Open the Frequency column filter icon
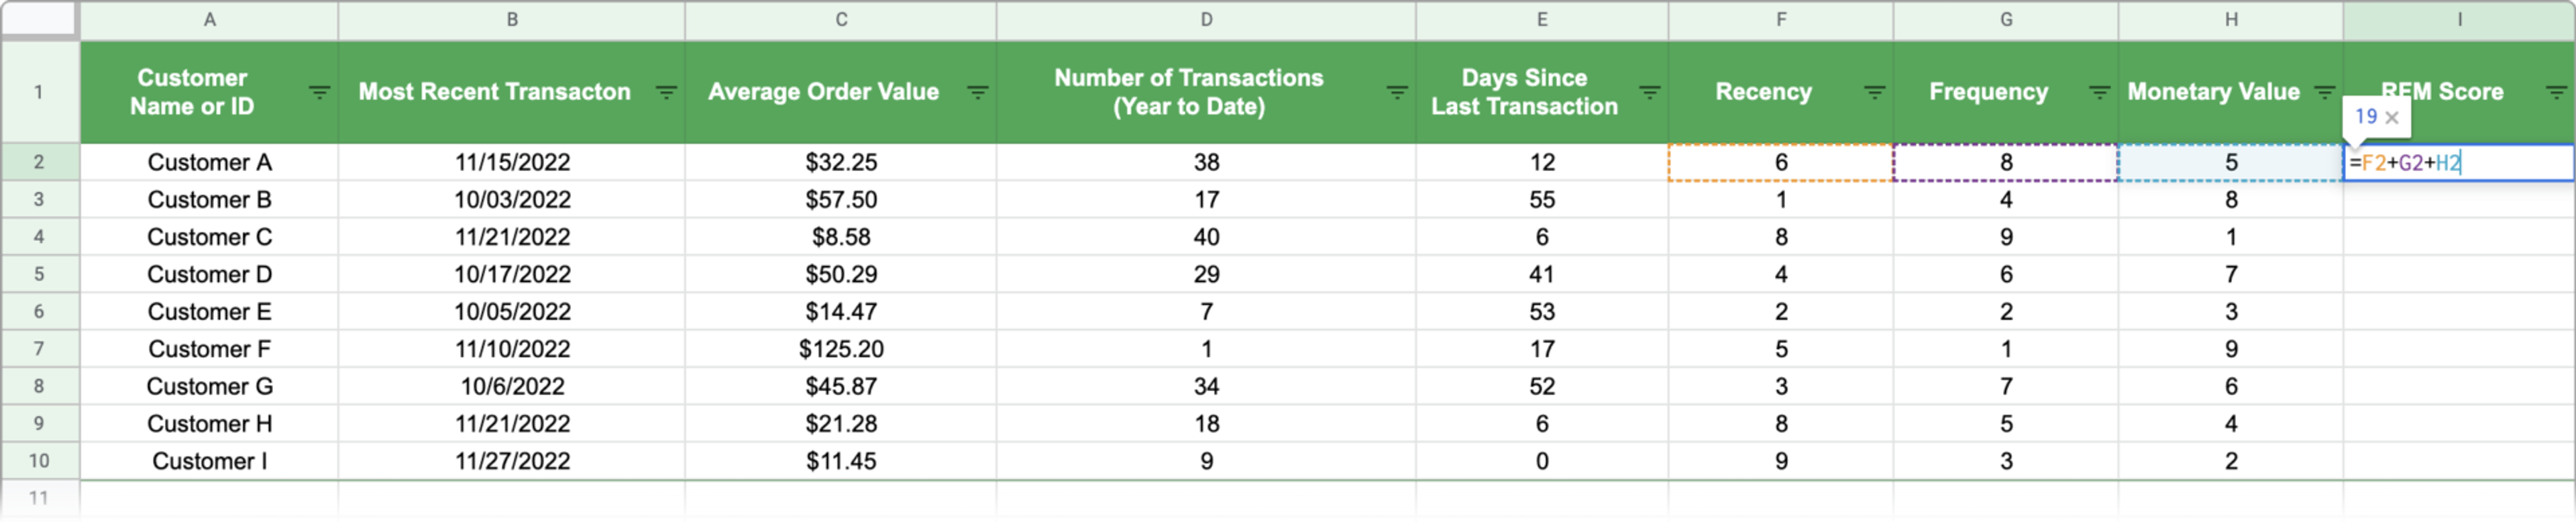2576x522 pixels. (x=2100, y=92)
